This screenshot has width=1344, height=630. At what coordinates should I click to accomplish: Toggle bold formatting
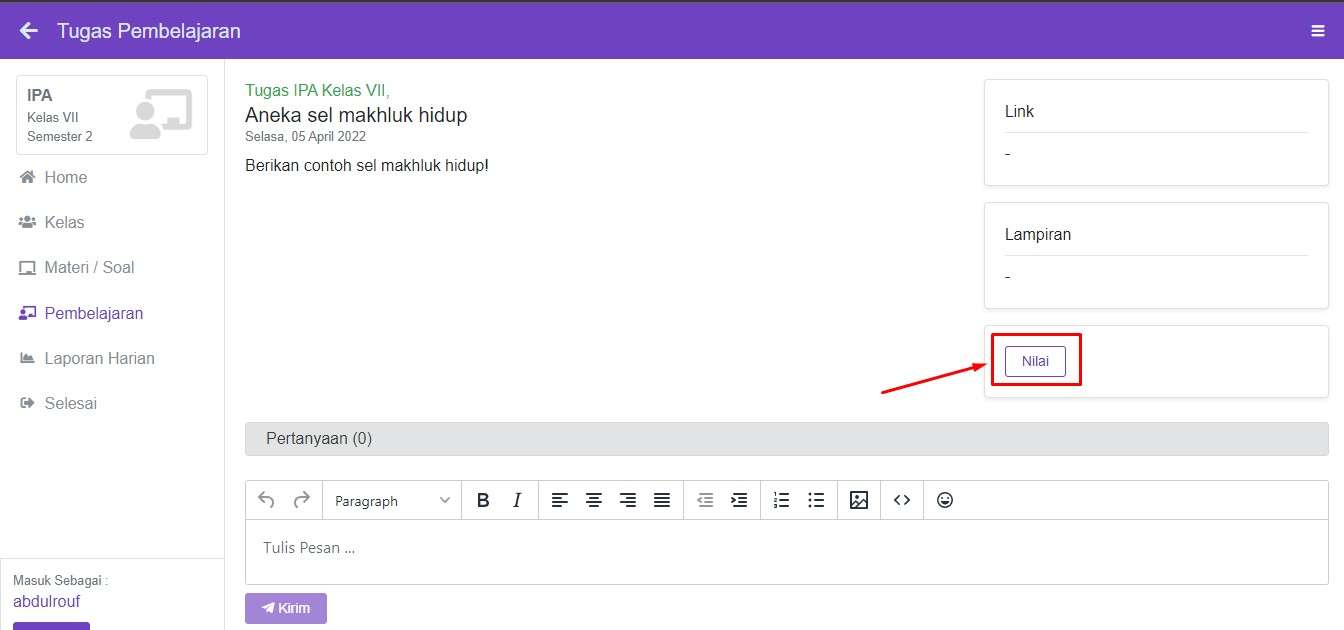(483, 500)
